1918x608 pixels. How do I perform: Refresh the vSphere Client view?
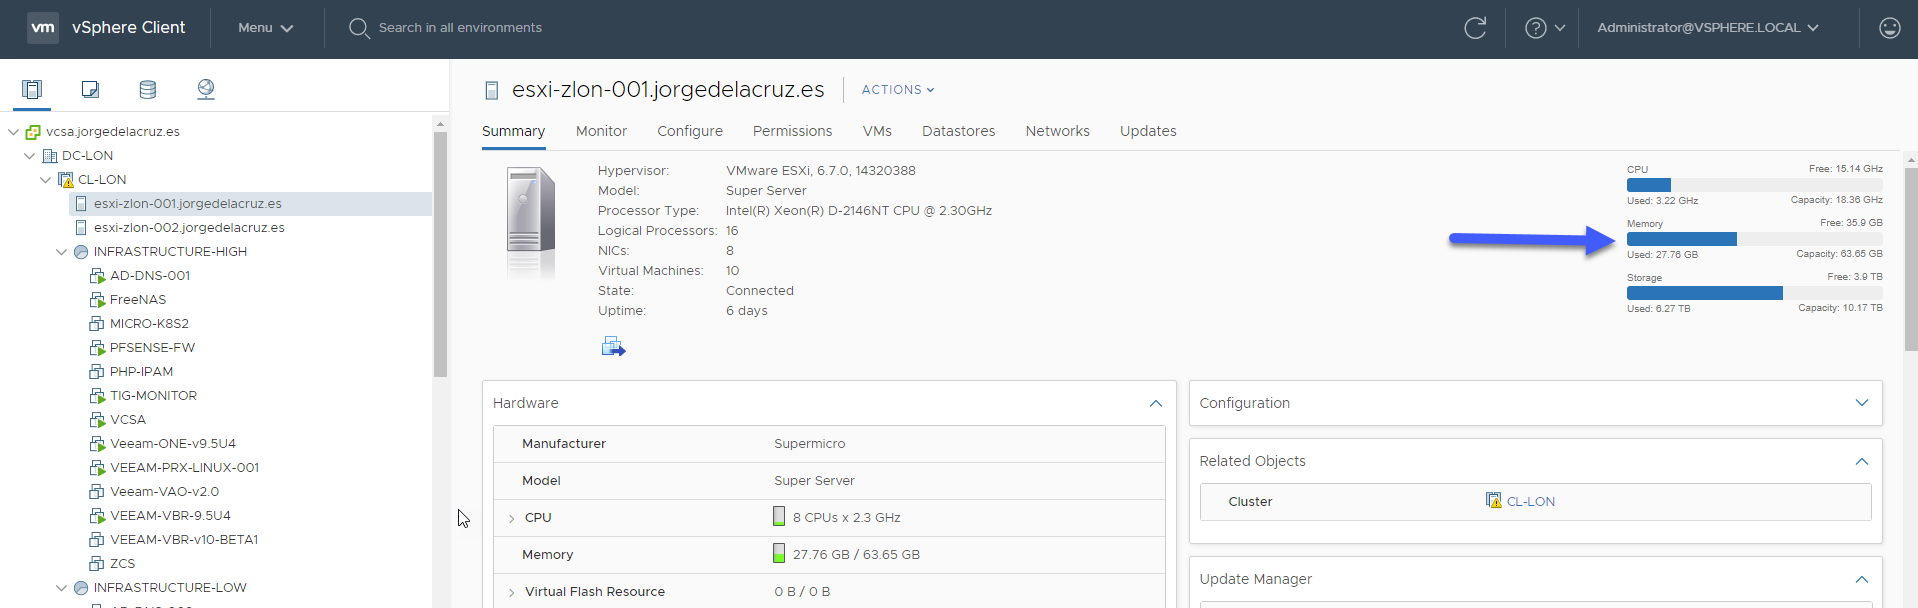1475,28
